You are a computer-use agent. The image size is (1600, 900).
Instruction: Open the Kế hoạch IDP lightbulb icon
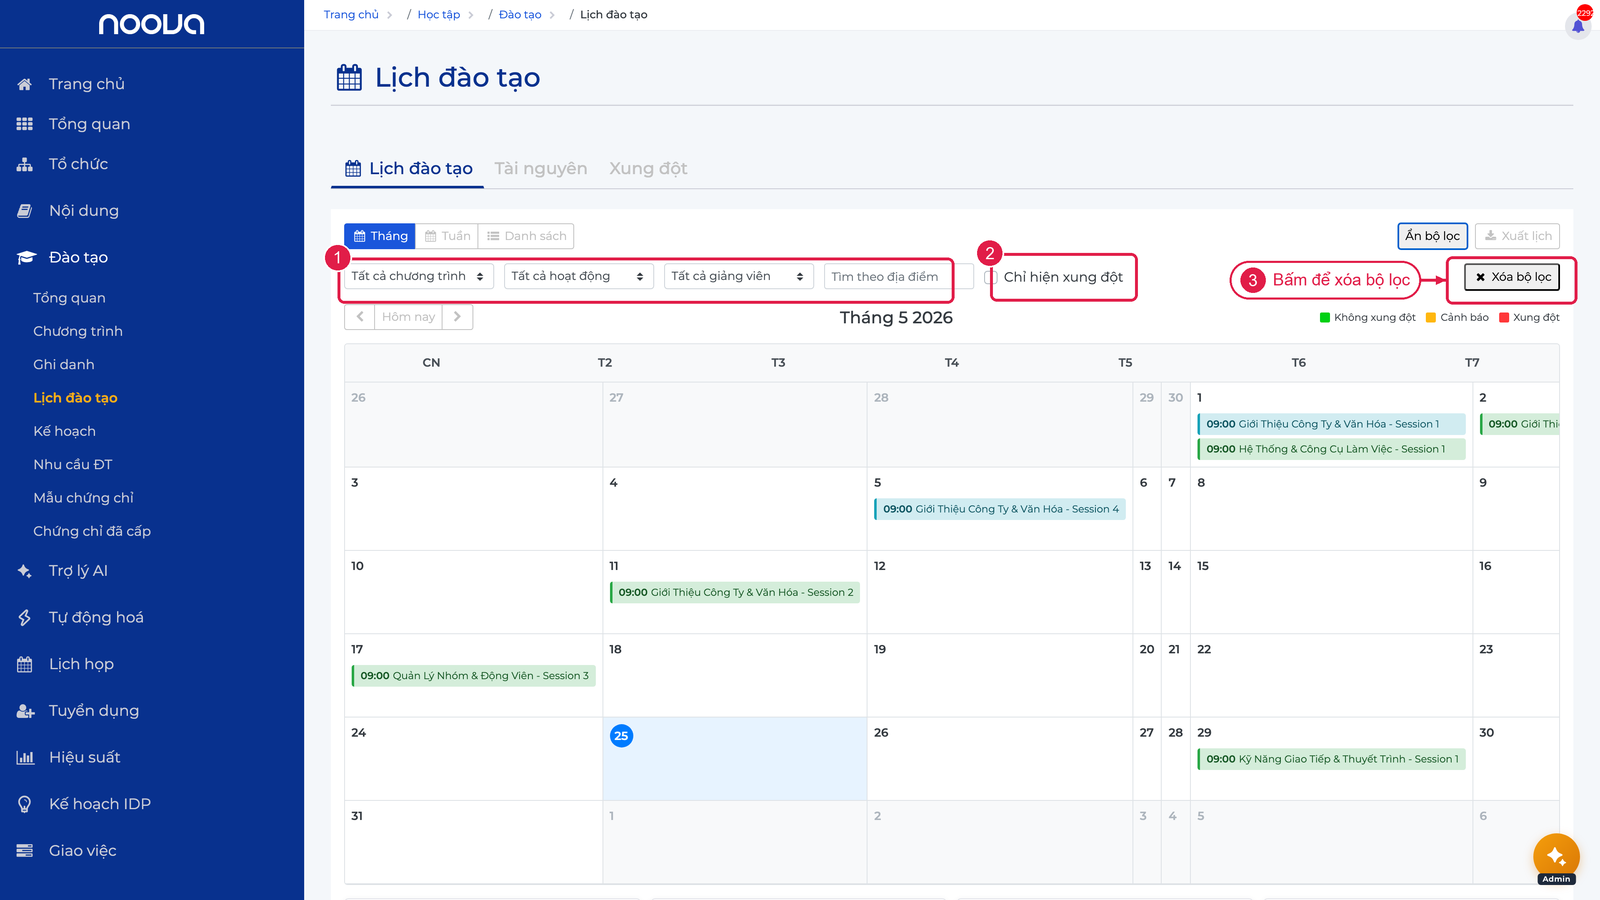tap(25, 804)
